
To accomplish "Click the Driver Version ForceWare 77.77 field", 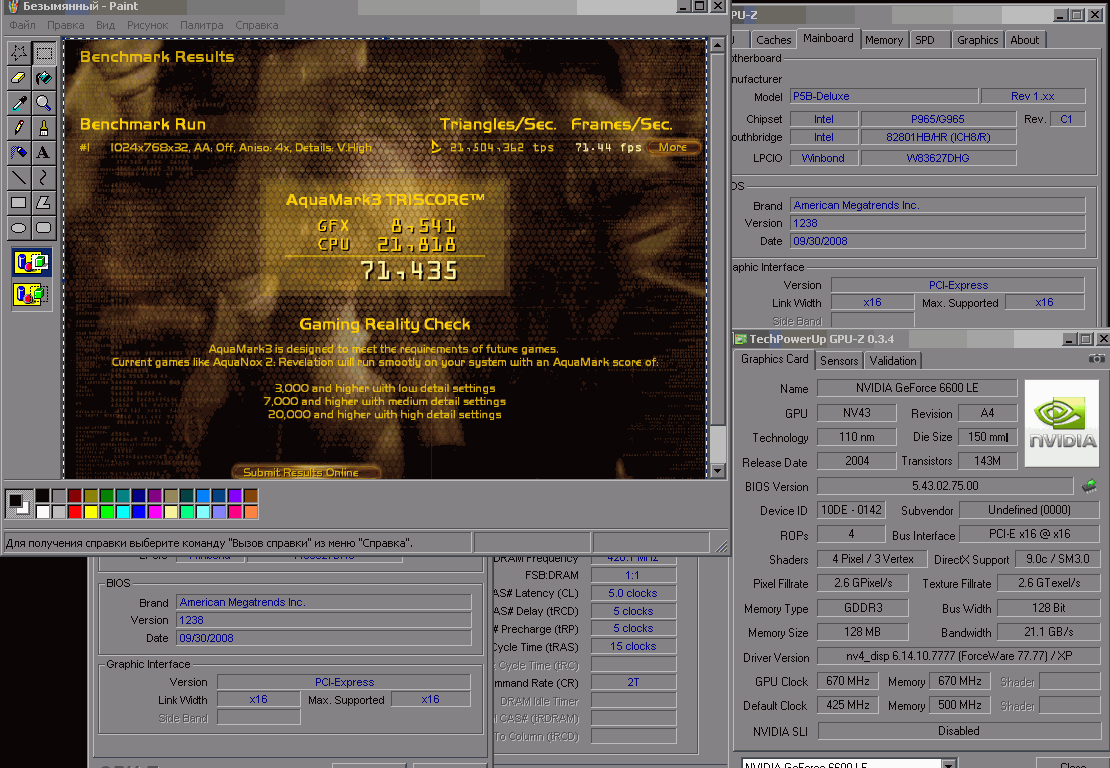I will [x=959, y=656].
